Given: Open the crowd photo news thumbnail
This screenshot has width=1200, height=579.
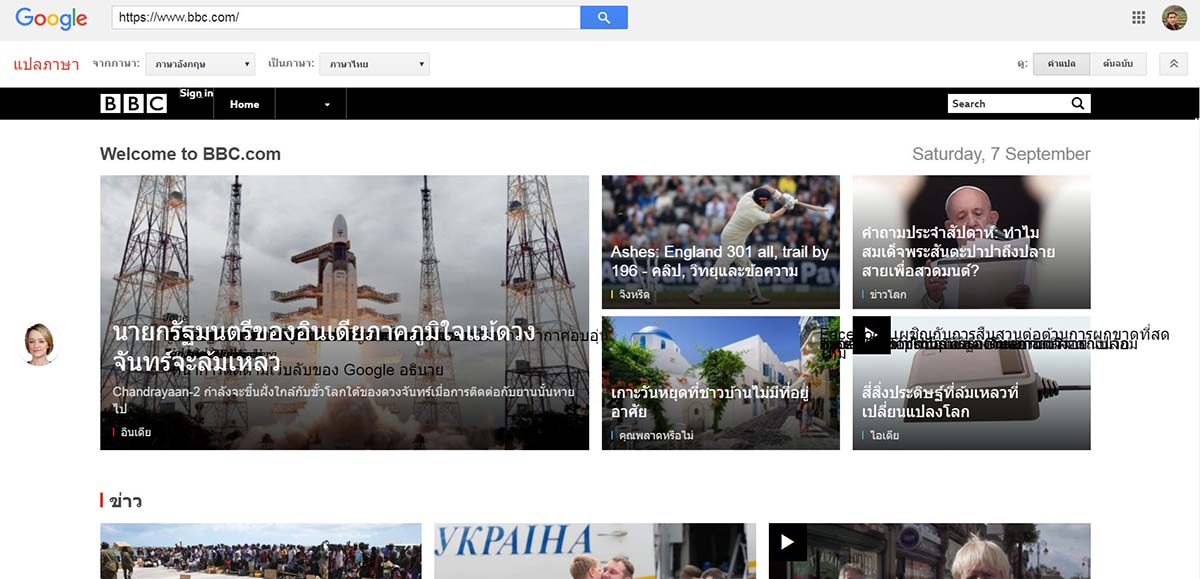Looking at the screenshot, I should click(261, 551).
